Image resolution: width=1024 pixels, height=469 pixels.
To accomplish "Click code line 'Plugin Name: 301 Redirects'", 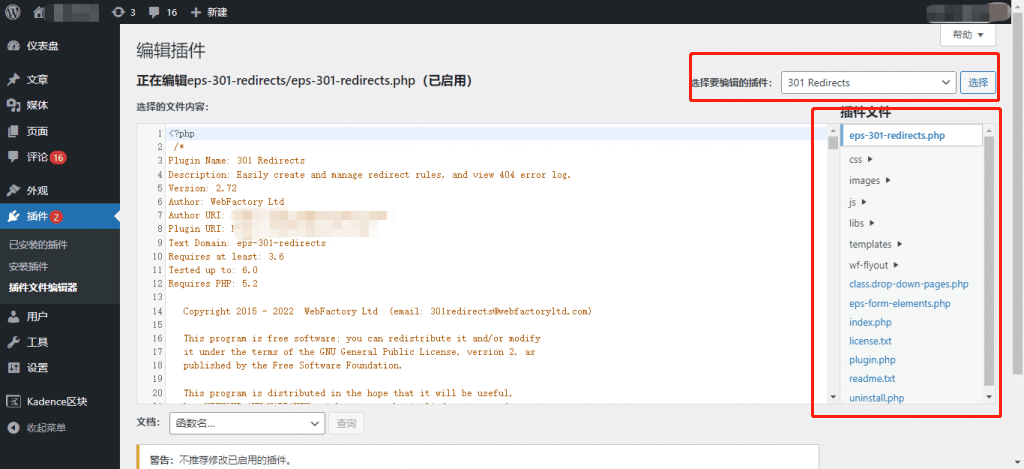I will click(x=236, y=160).
